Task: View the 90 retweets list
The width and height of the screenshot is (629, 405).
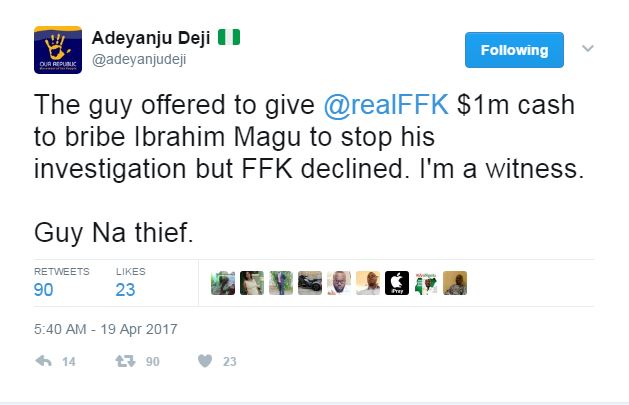Action: coord(46,289)
